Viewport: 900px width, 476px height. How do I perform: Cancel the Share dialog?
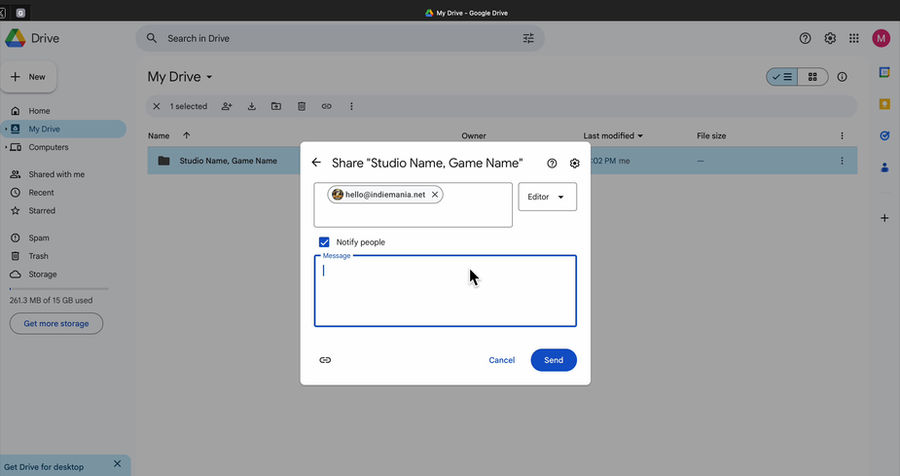(502, 360)
